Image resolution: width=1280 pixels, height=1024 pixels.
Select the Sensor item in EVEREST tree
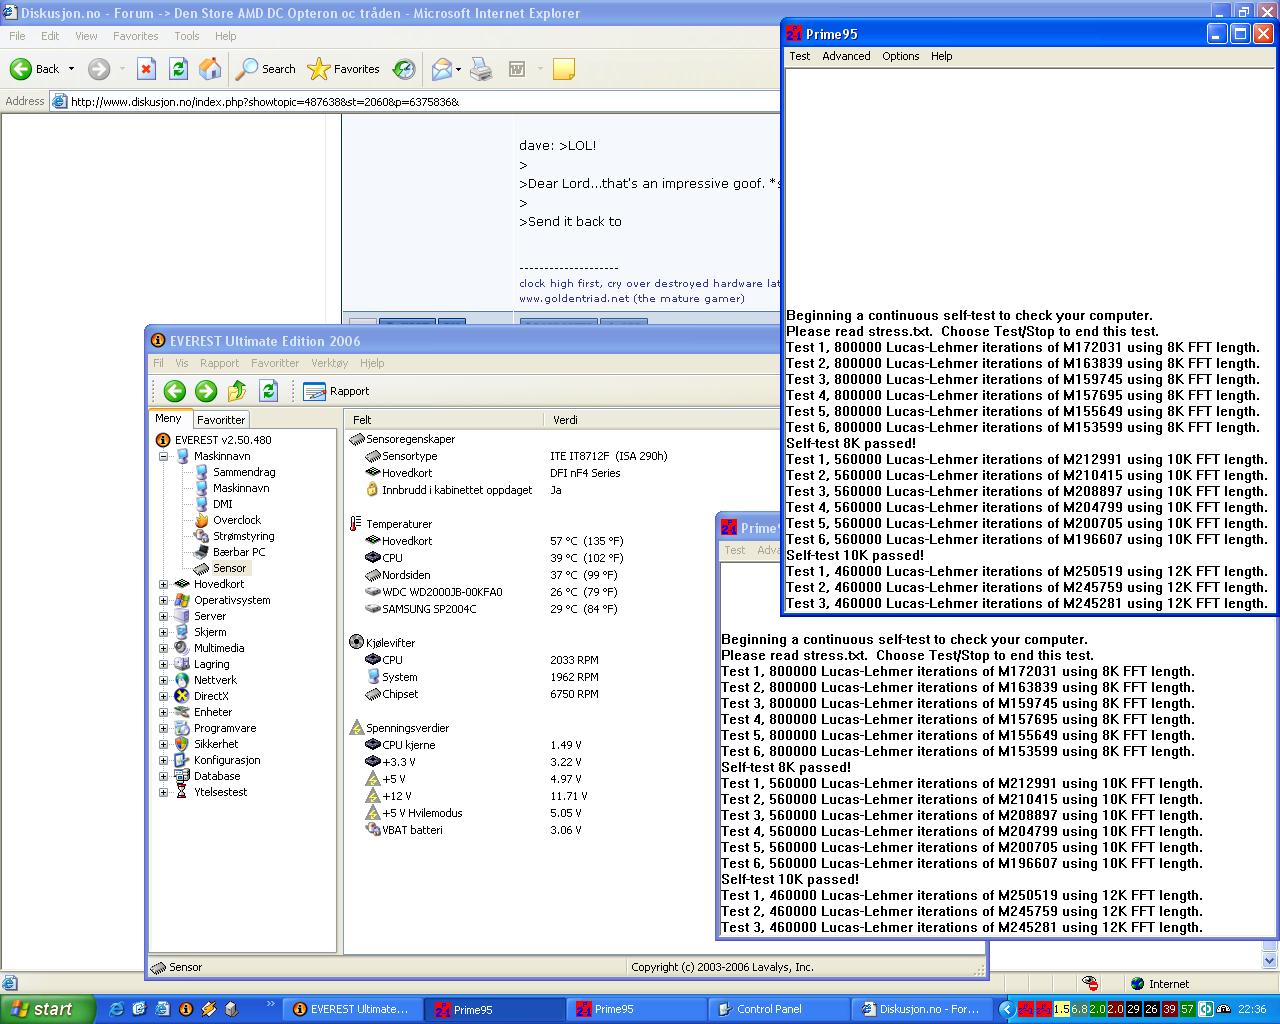[229, 568]
